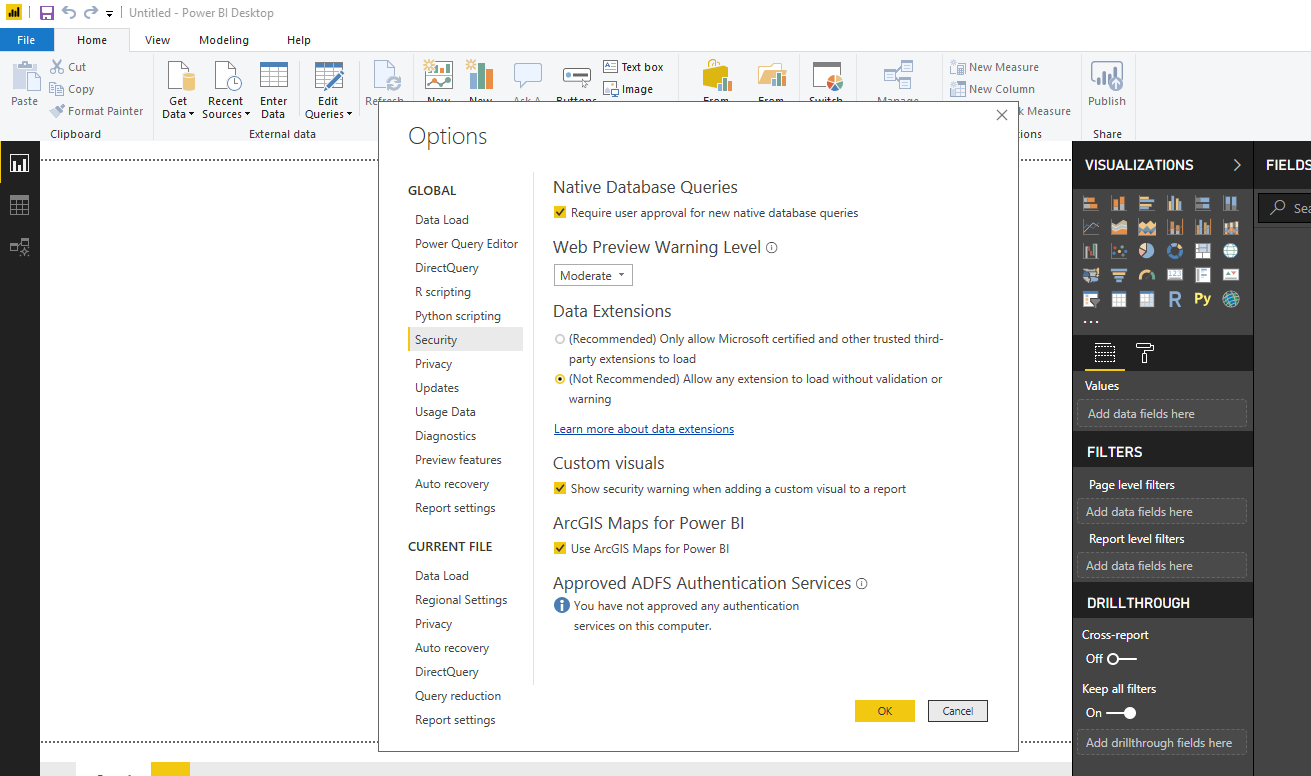
Task: Select Not Recommended allow any extension option
Action: (560, 379)
